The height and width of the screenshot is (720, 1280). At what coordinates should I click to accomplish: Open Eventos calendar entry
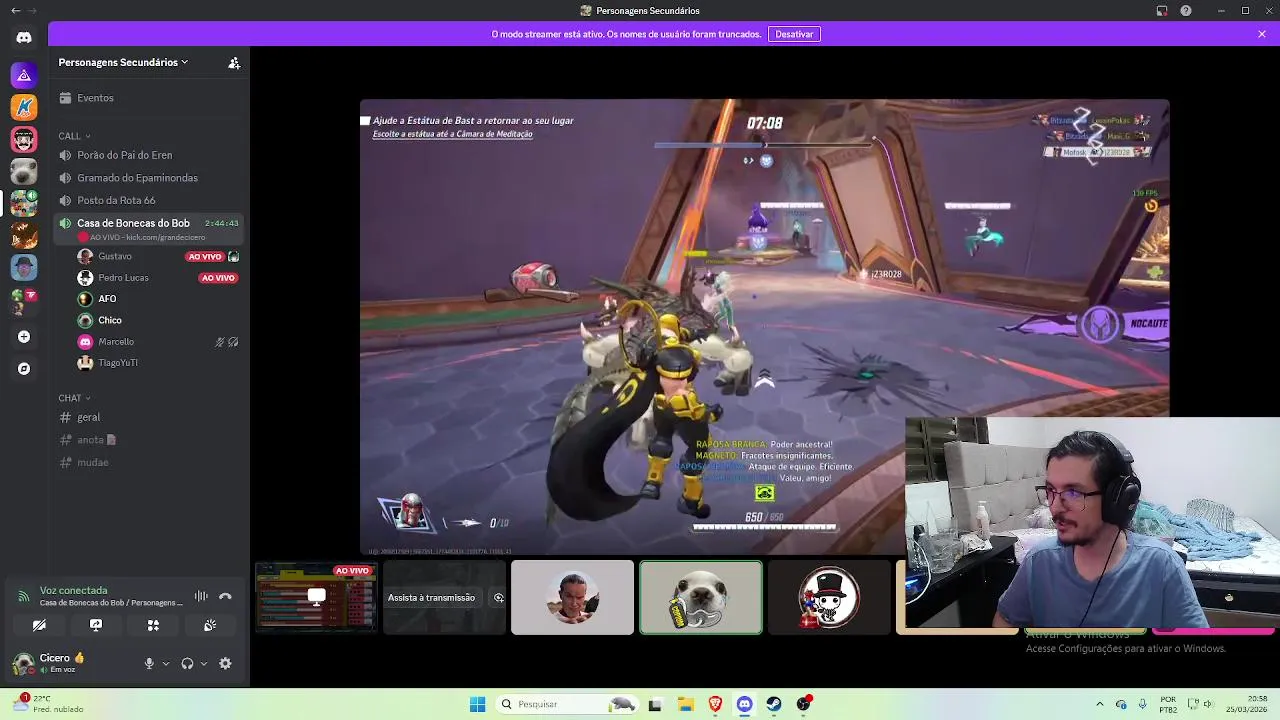pos(150,98)
